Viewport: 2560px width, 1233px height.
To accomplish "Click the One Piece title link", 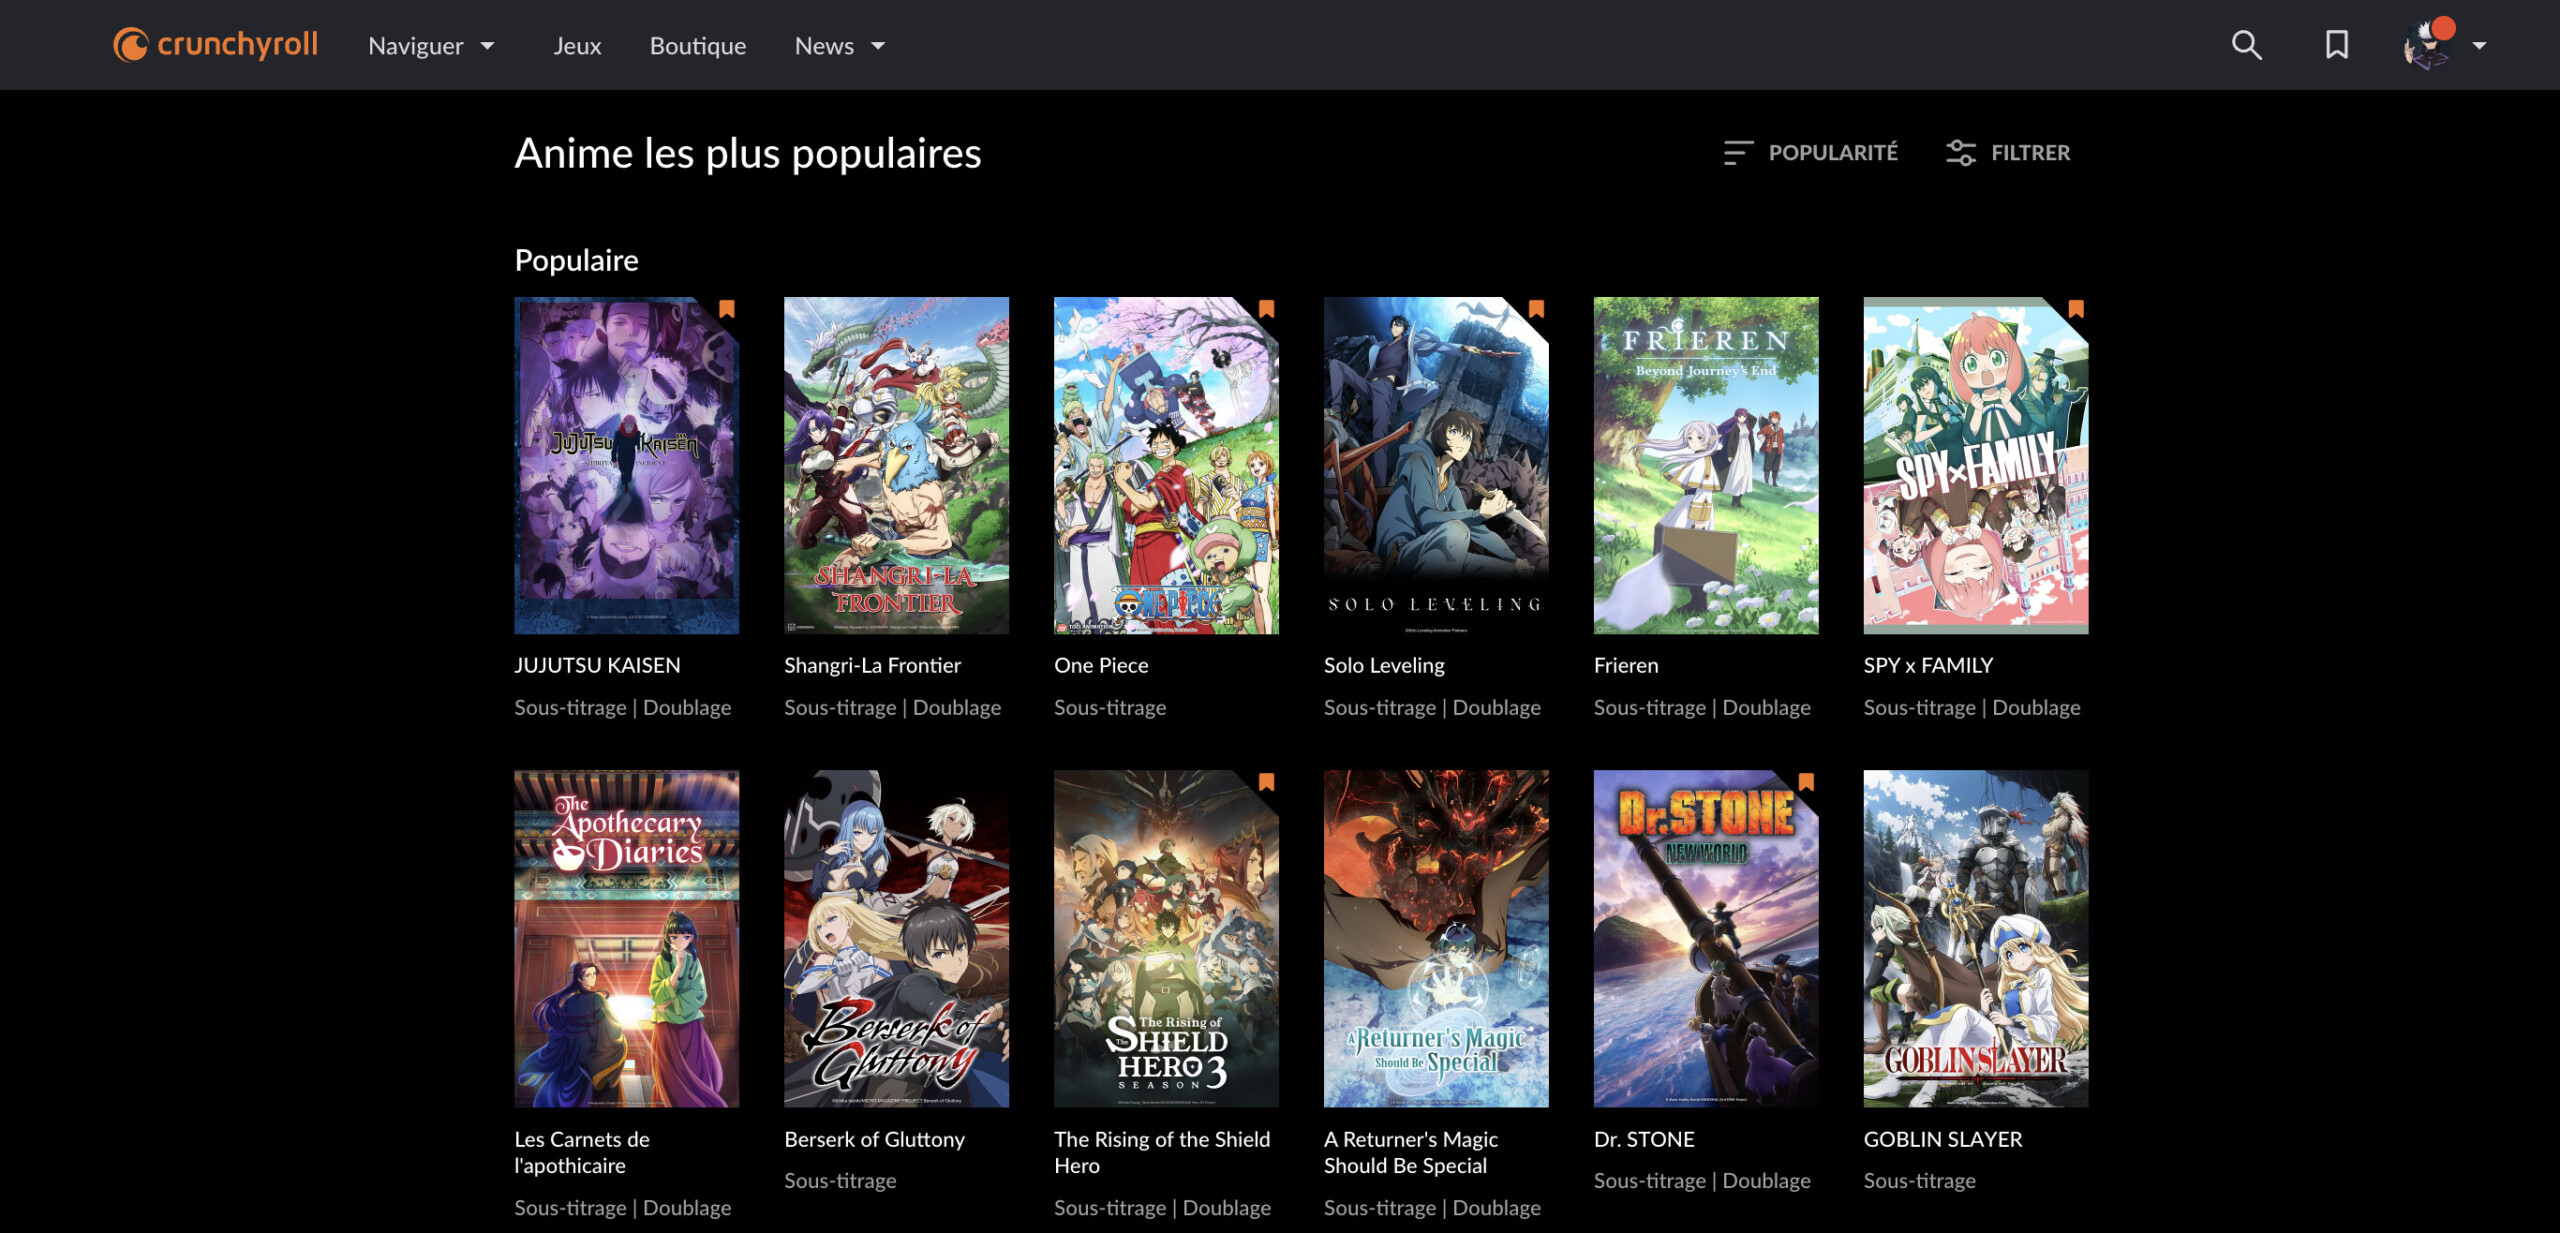I will (1101, 665).
